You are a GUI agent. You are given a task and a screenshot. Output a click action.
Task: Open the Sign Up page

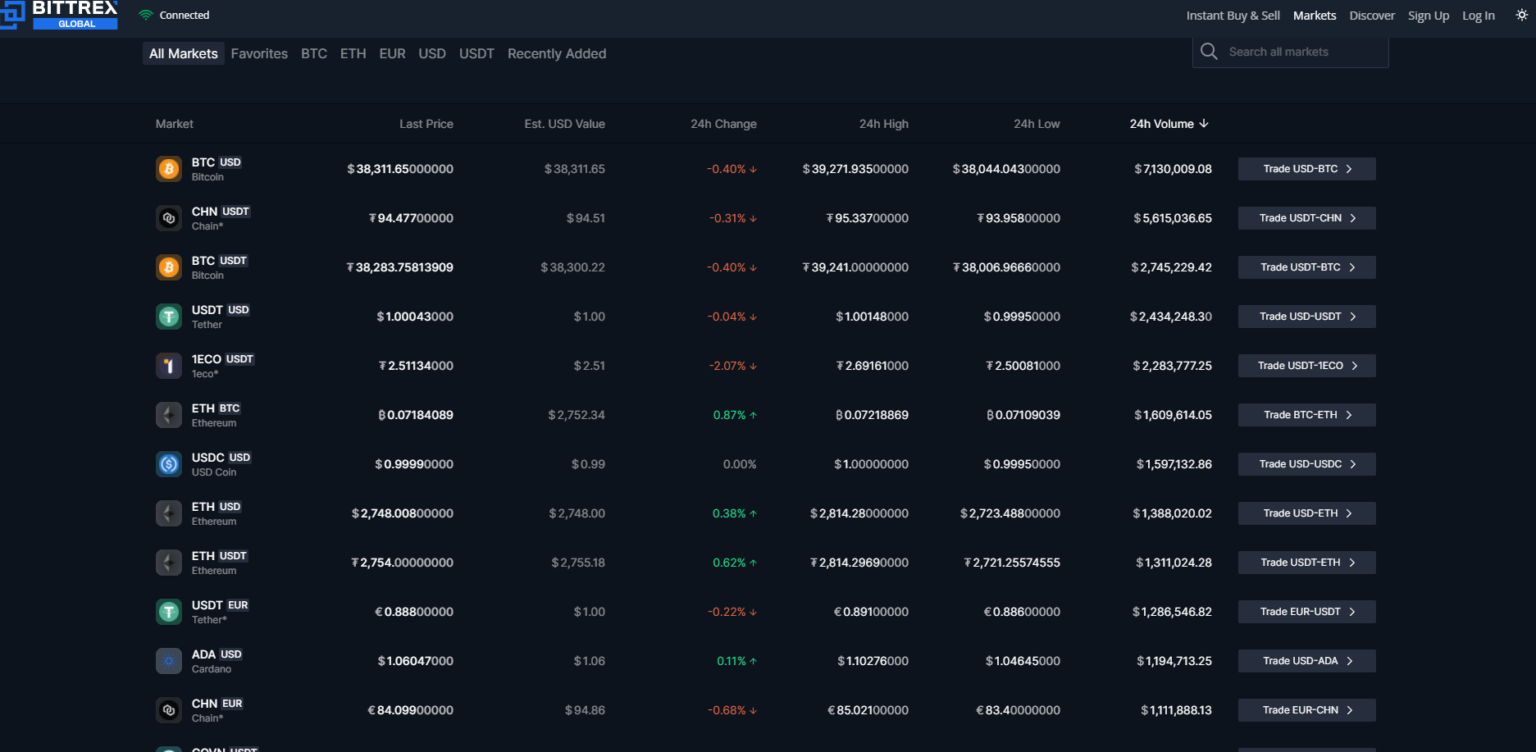click(x=1428, y=16)
